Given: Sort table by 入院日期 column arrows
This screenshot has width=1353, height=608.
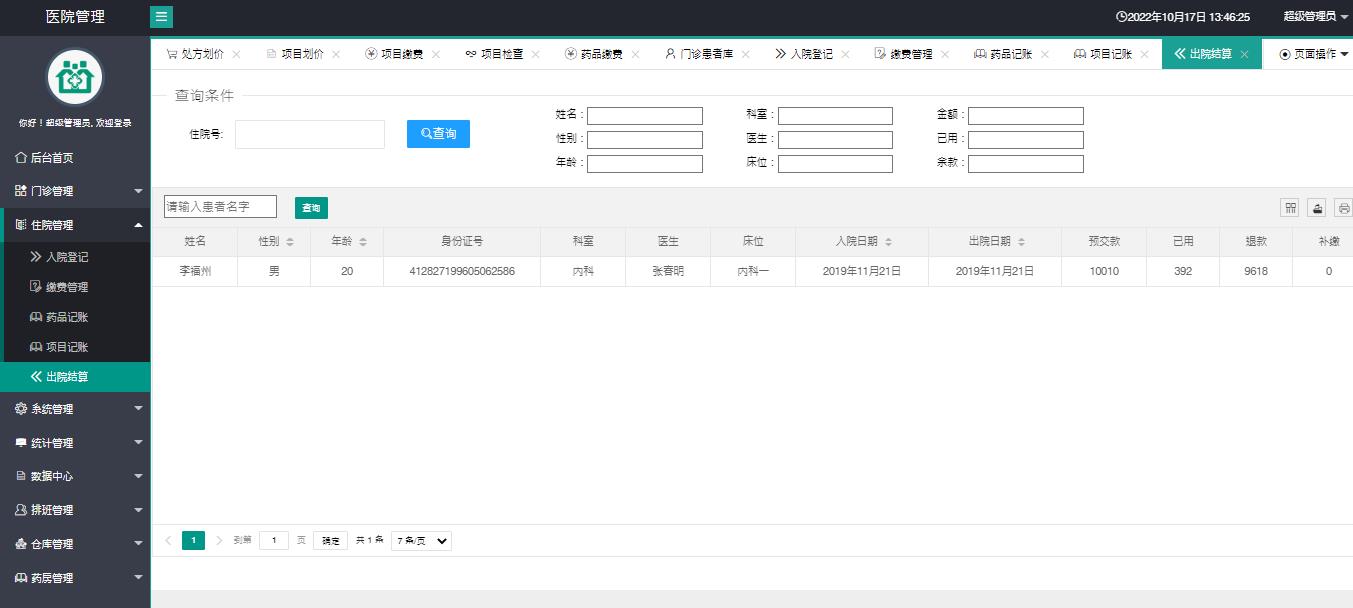Looking at the screenshot, I should 888,242.
